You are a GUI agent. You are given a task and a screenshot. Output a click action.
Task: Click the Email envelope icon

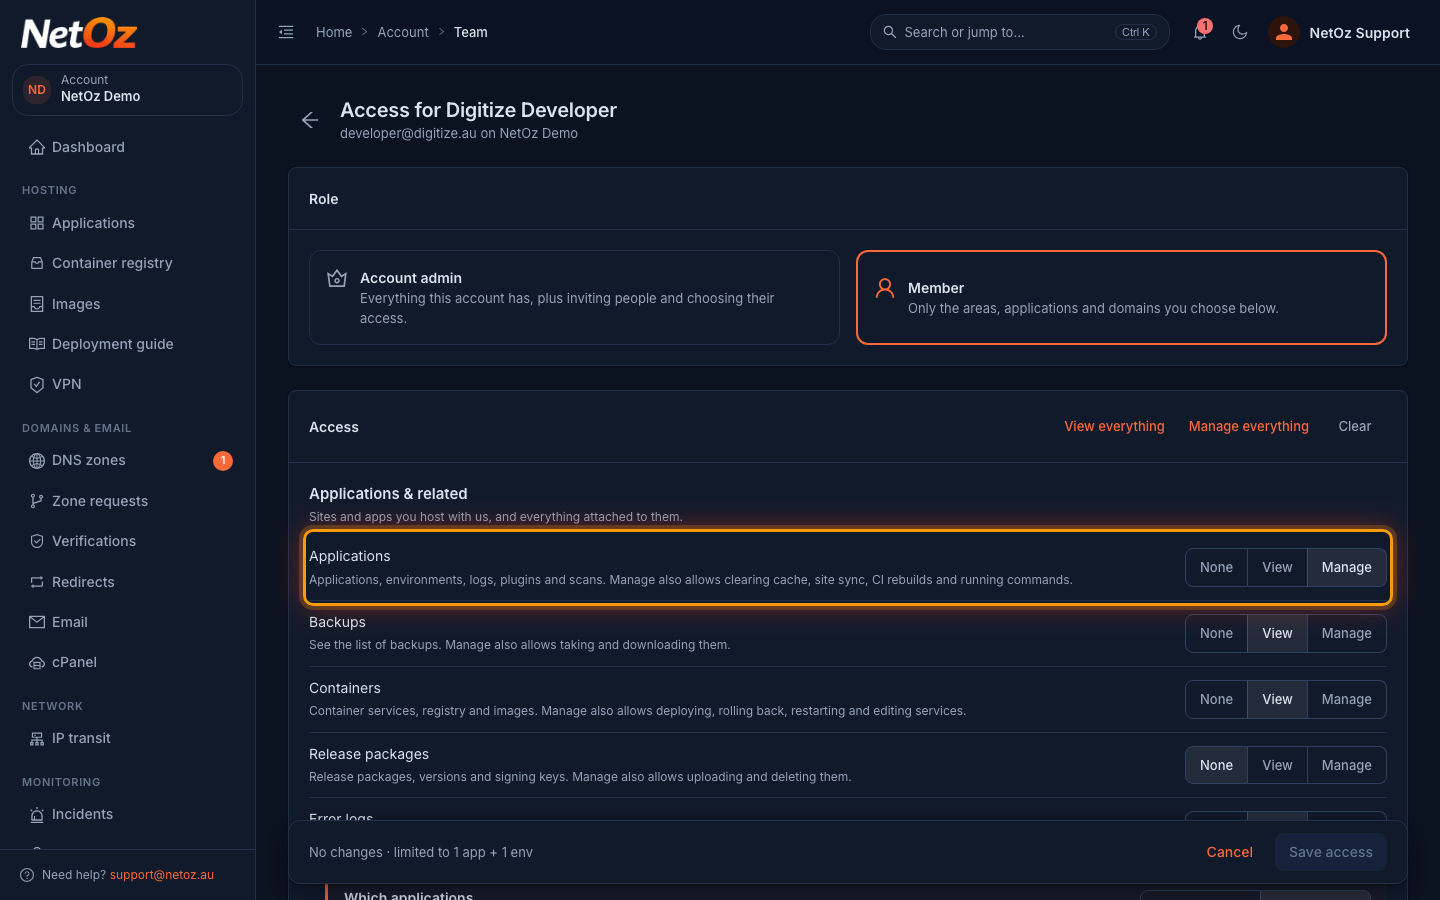coord(37,622)
